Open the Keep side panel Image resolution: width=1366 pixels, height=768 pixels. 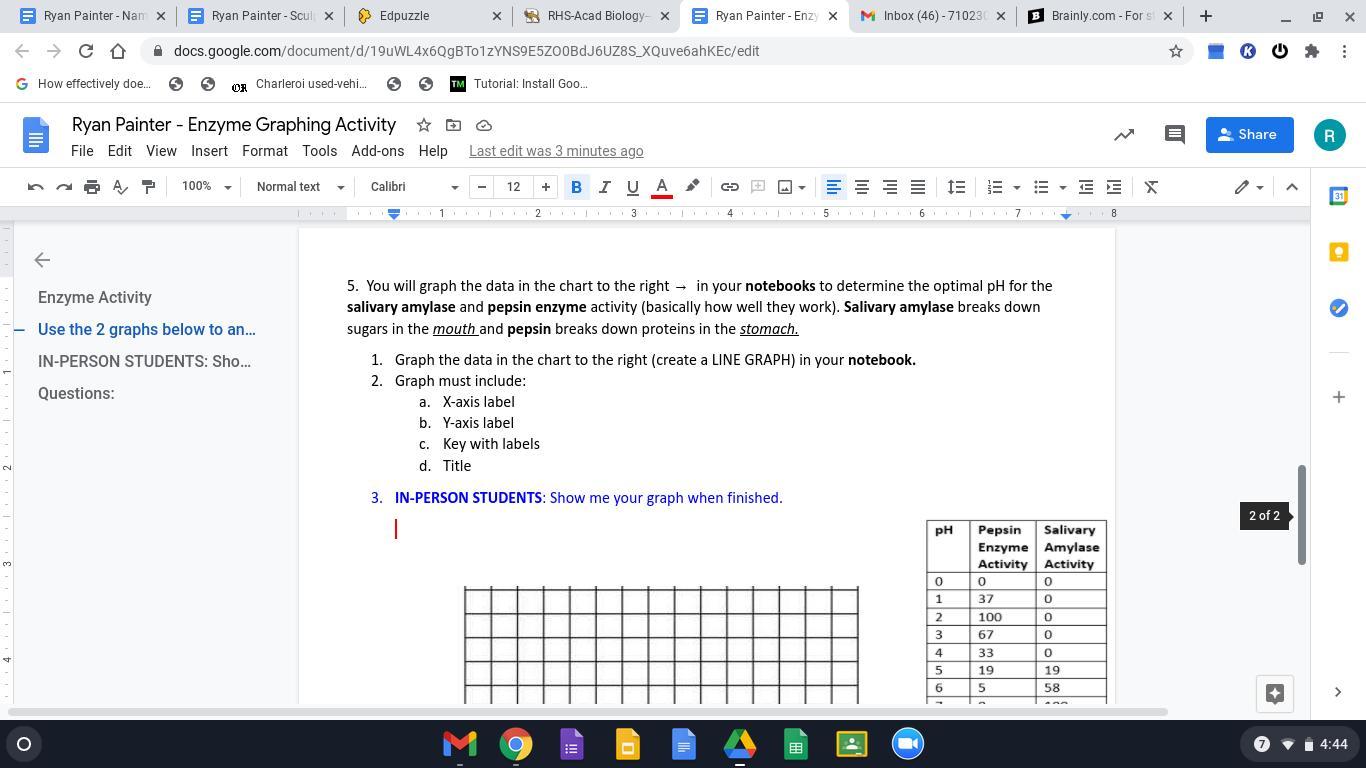(x=1339, y=252)
